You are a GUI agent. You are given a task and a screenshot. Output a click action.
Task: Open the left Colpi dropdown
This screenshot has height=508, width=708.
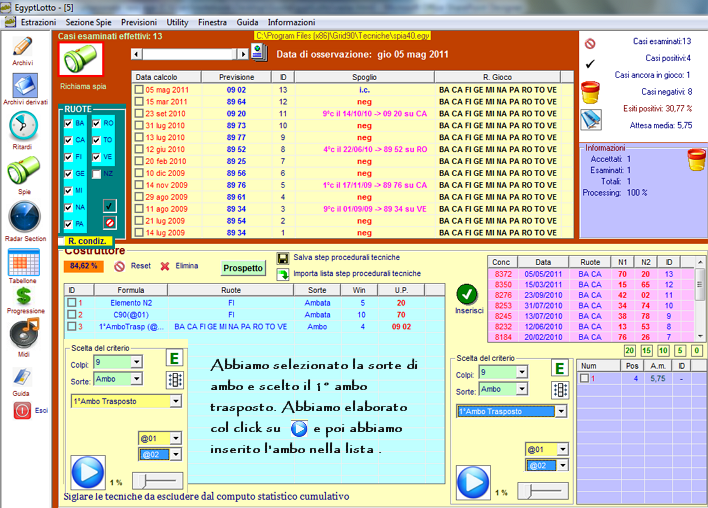(x=136, y=362)
